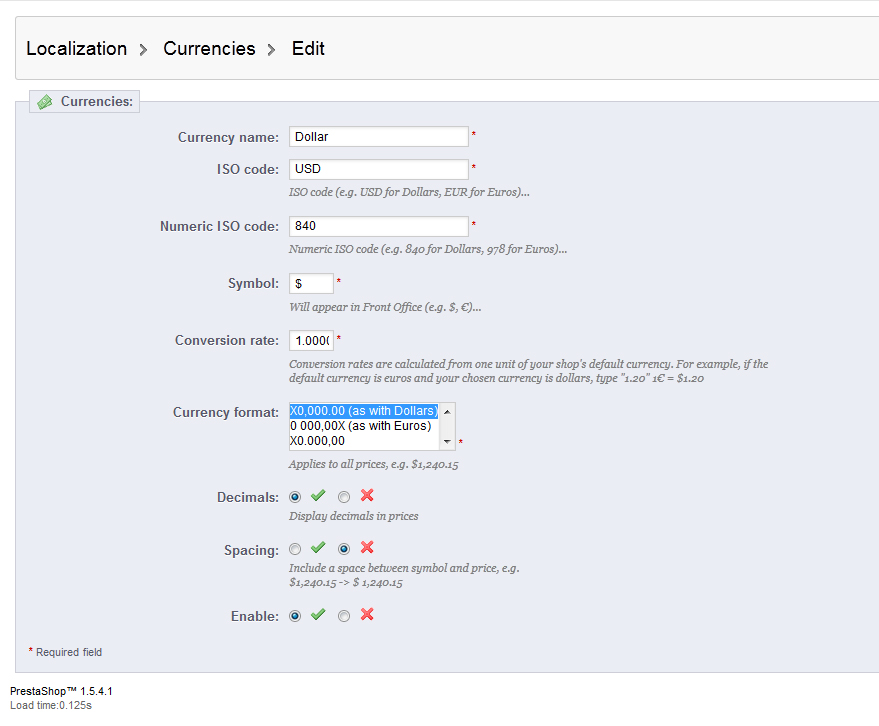Click red cross icon next to Decimals
879x726 pixels.
coord(367,495)
